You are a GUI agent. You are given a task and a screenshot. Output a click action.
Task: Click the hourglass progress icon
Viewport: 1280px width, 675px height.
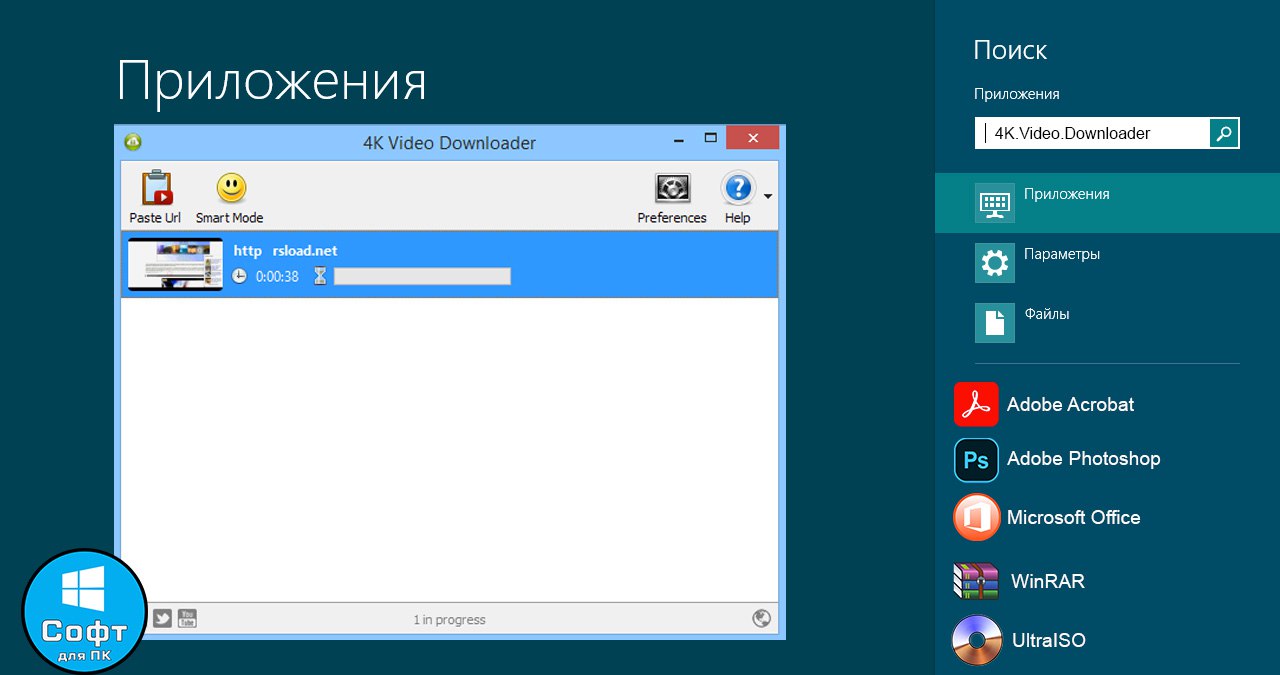pos(320,276)
